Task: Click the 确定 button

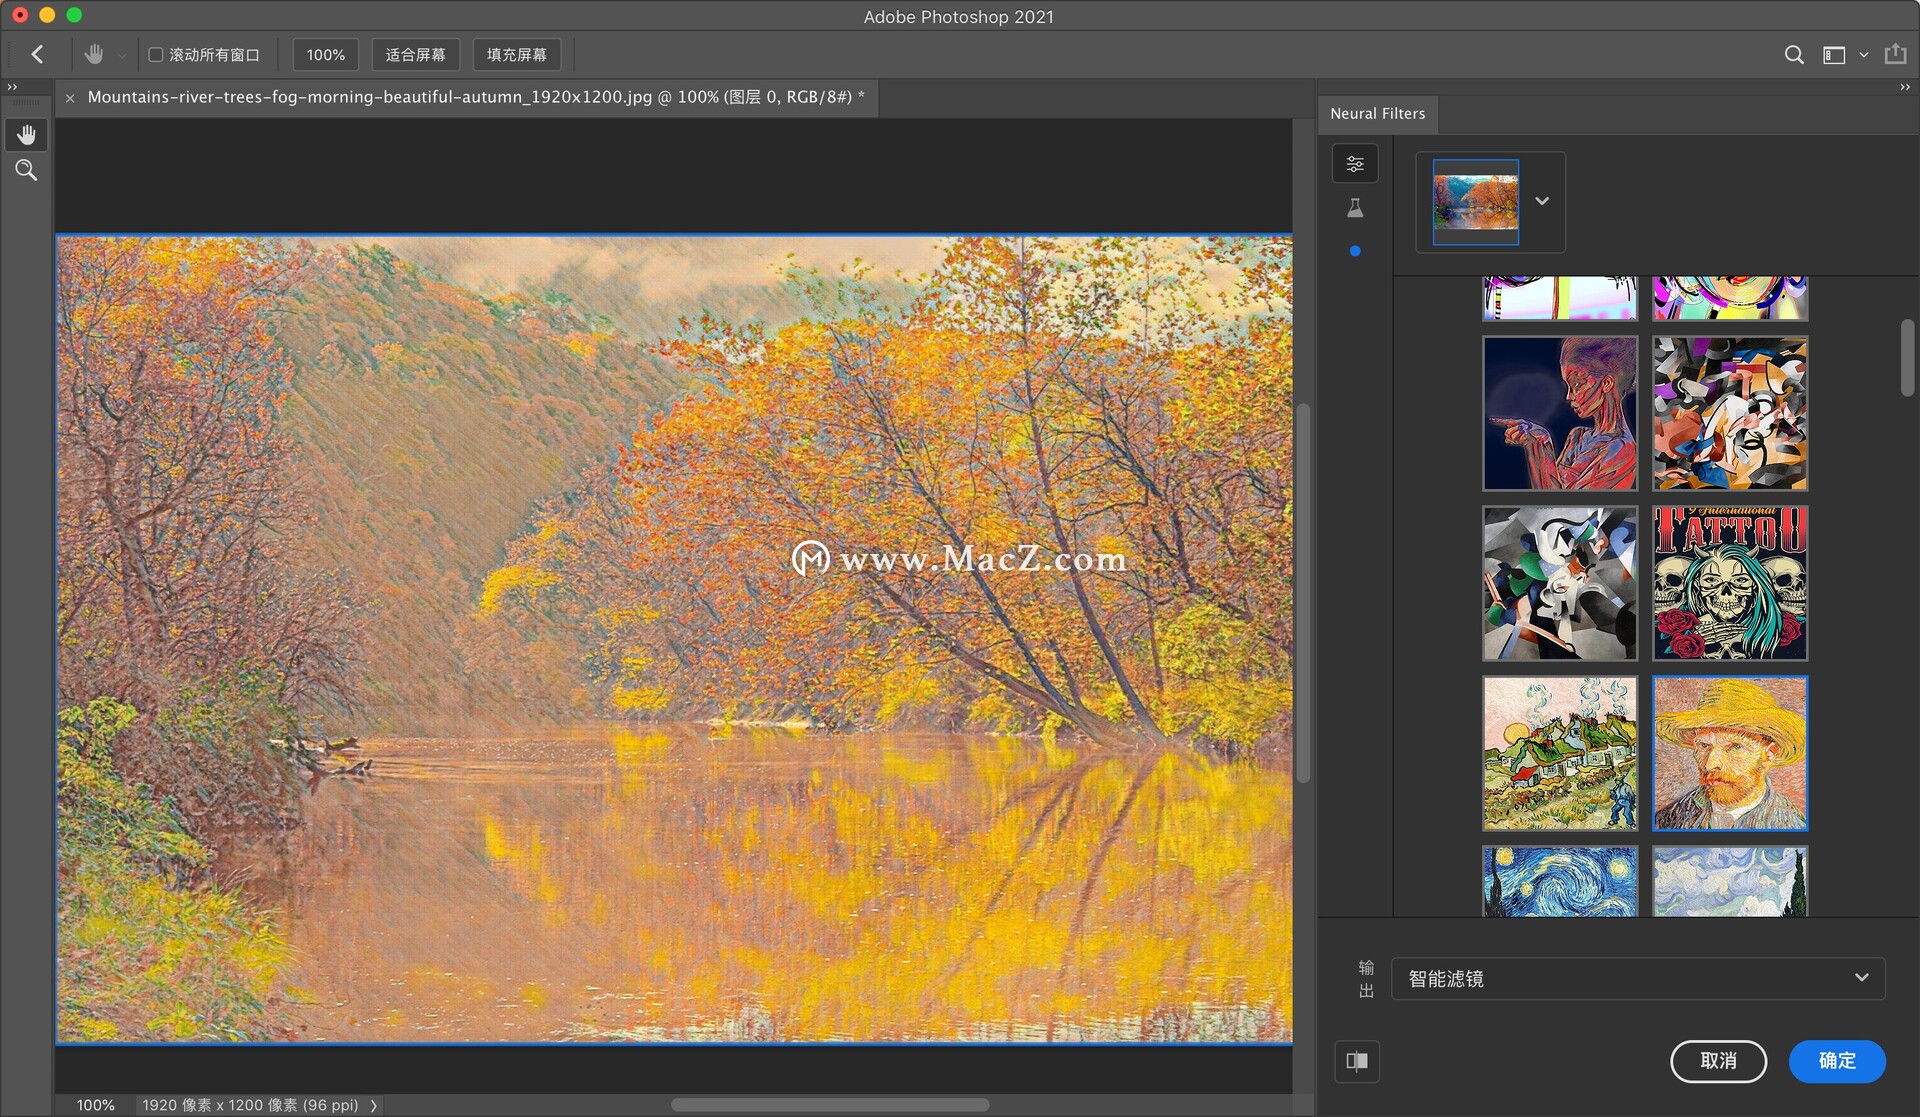Action: [x=1836, y=1061]
